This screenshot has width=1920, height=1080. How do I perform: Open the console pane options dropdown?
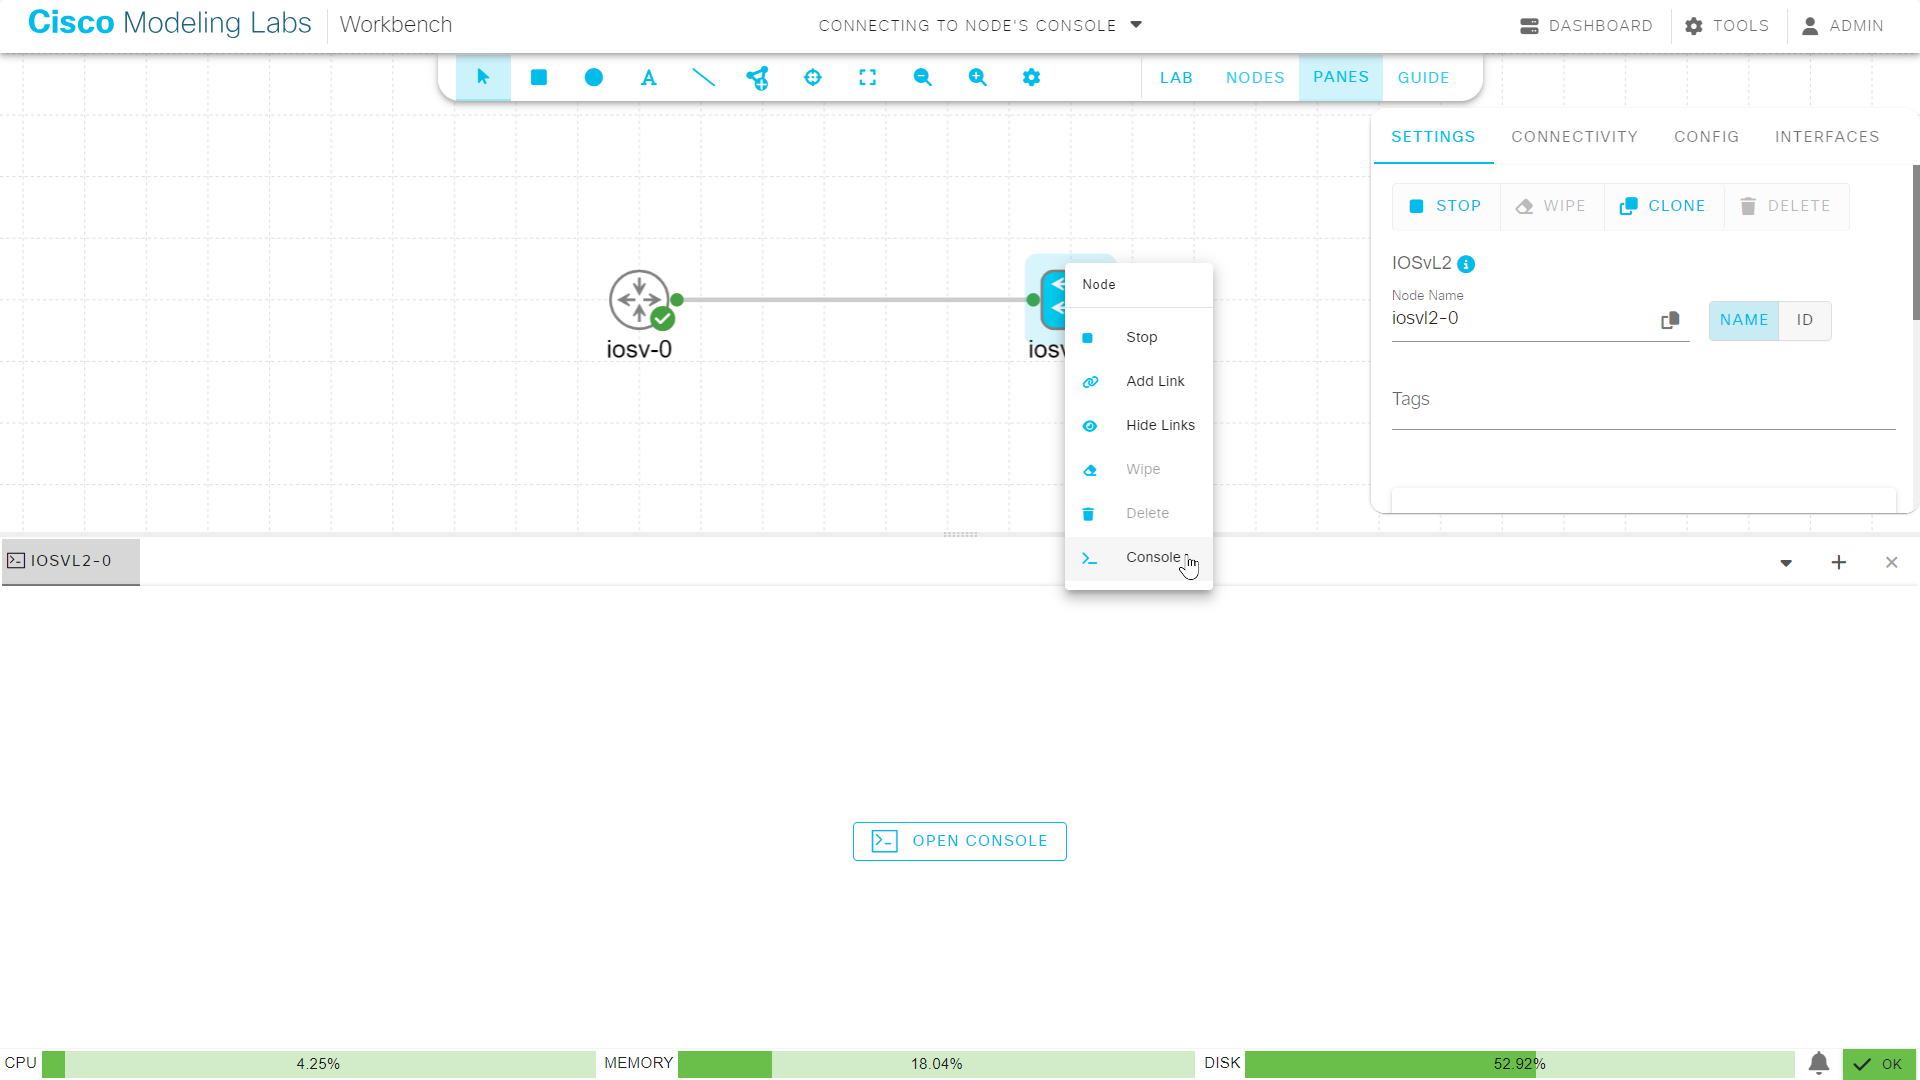[1786, 562]
